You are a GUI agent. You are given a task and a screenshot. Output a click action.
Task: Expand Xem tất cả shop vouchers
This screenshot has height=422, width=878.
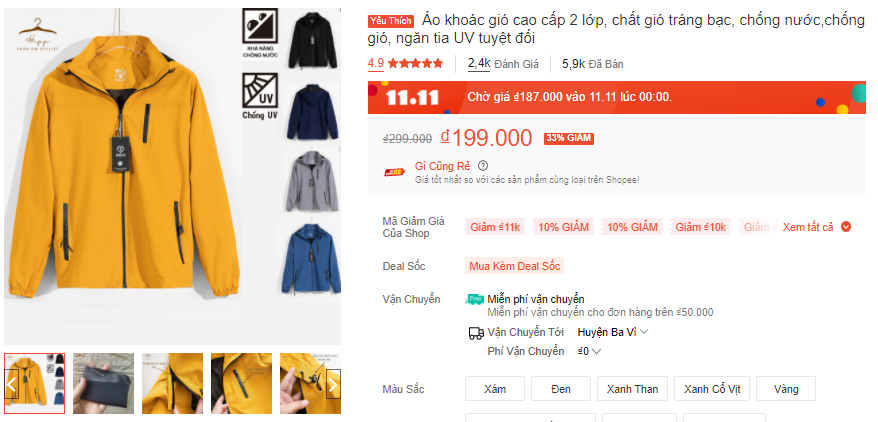coord(816,227)
